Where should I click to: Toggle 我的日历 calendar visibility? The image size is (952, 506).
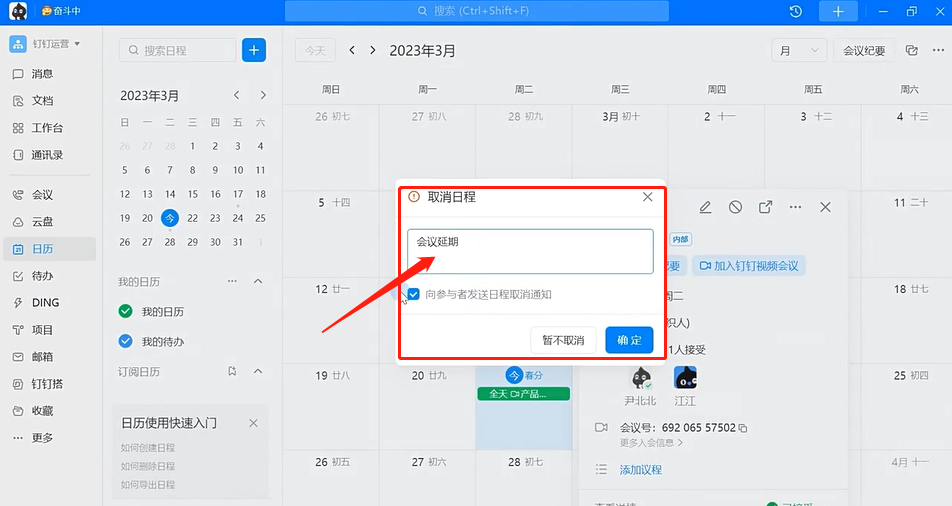[126, 312]
